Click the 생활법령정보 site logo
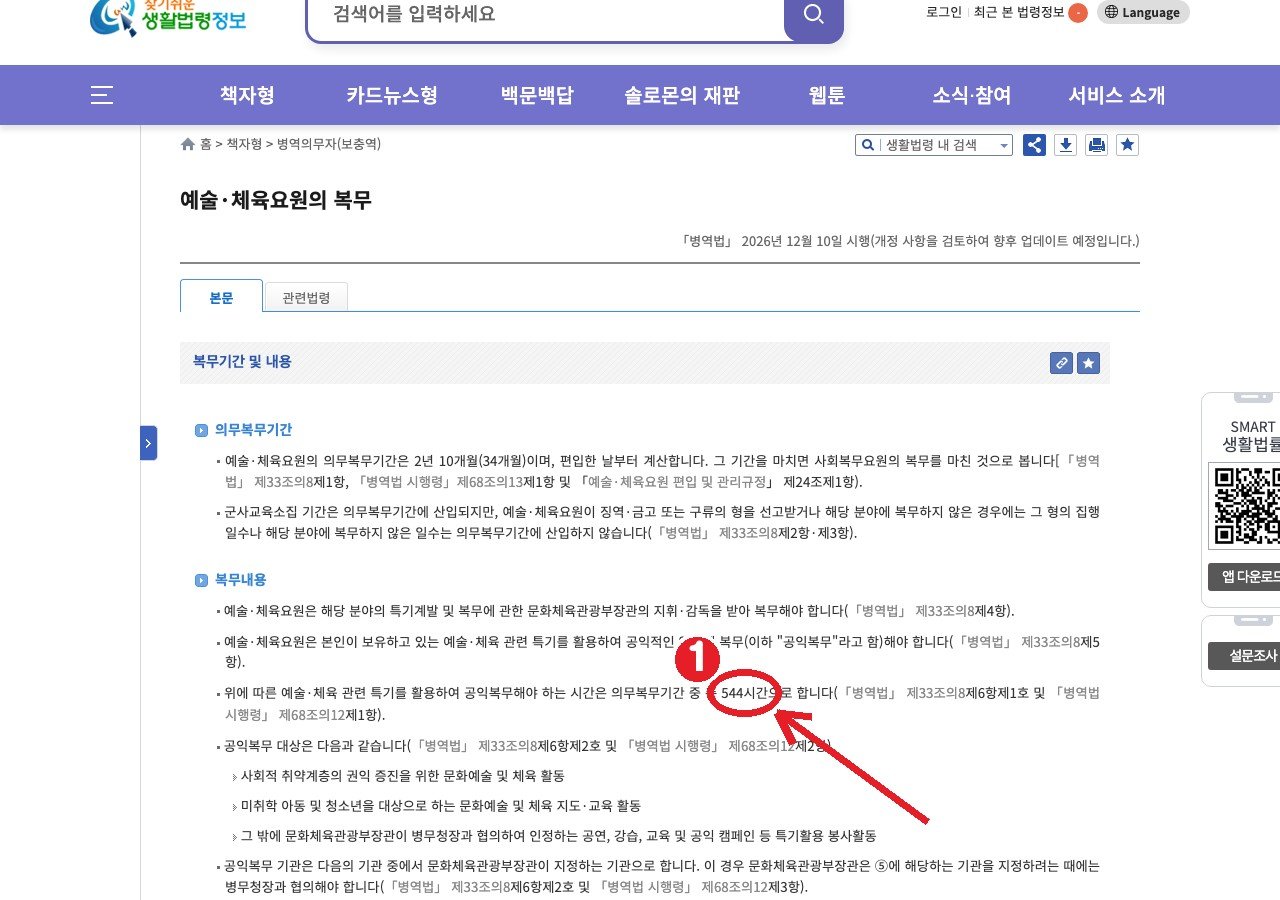This screenshot has width=1280, height=900. pos(167,17)
